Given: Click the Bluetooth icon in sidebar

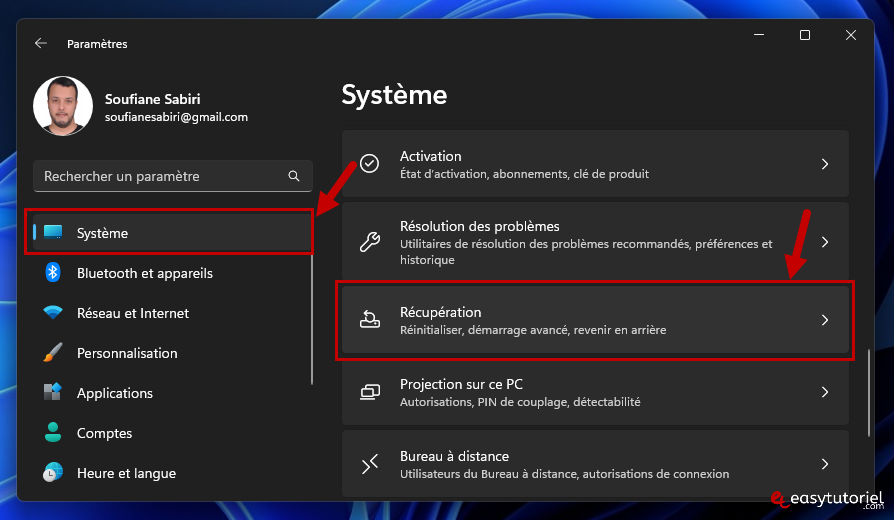Looking at the screenshot, I should click(53, 273).
